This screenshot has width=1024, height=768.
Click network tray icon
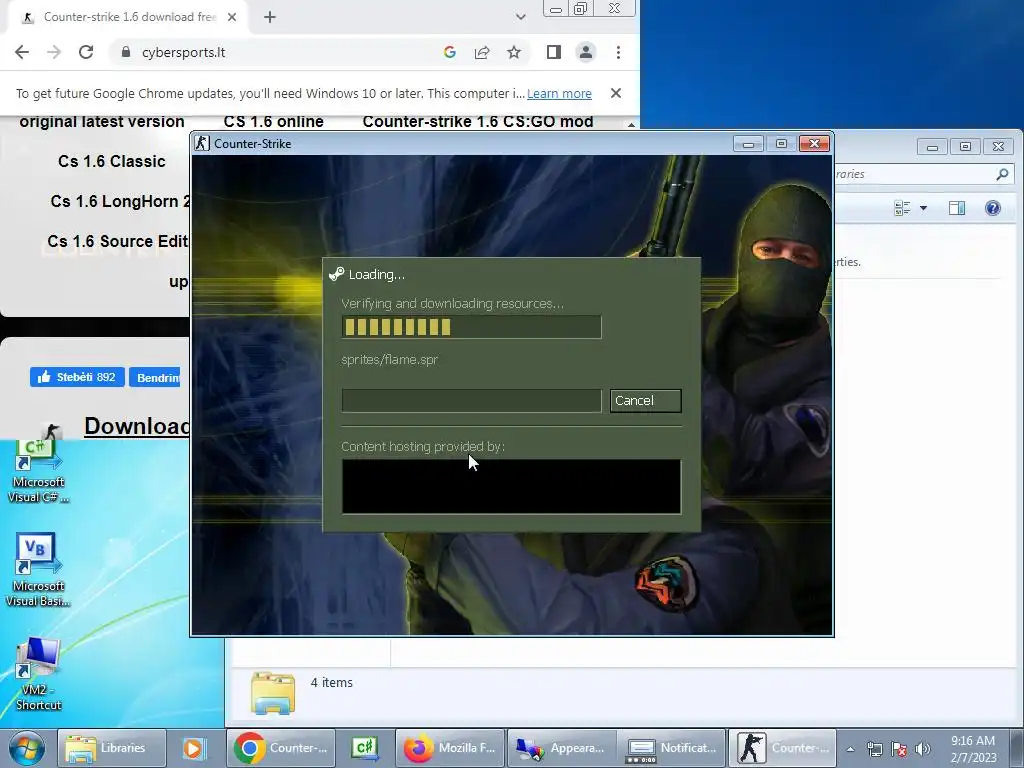874,749
